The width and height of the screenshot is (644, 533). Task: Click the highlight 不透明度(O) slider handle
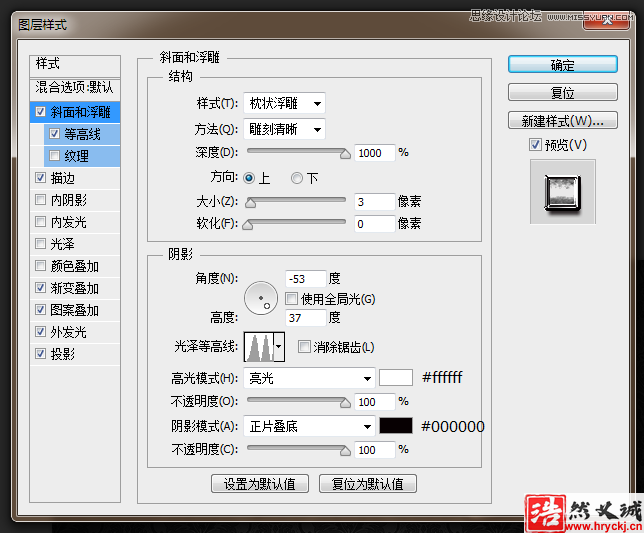pos(345,403)
